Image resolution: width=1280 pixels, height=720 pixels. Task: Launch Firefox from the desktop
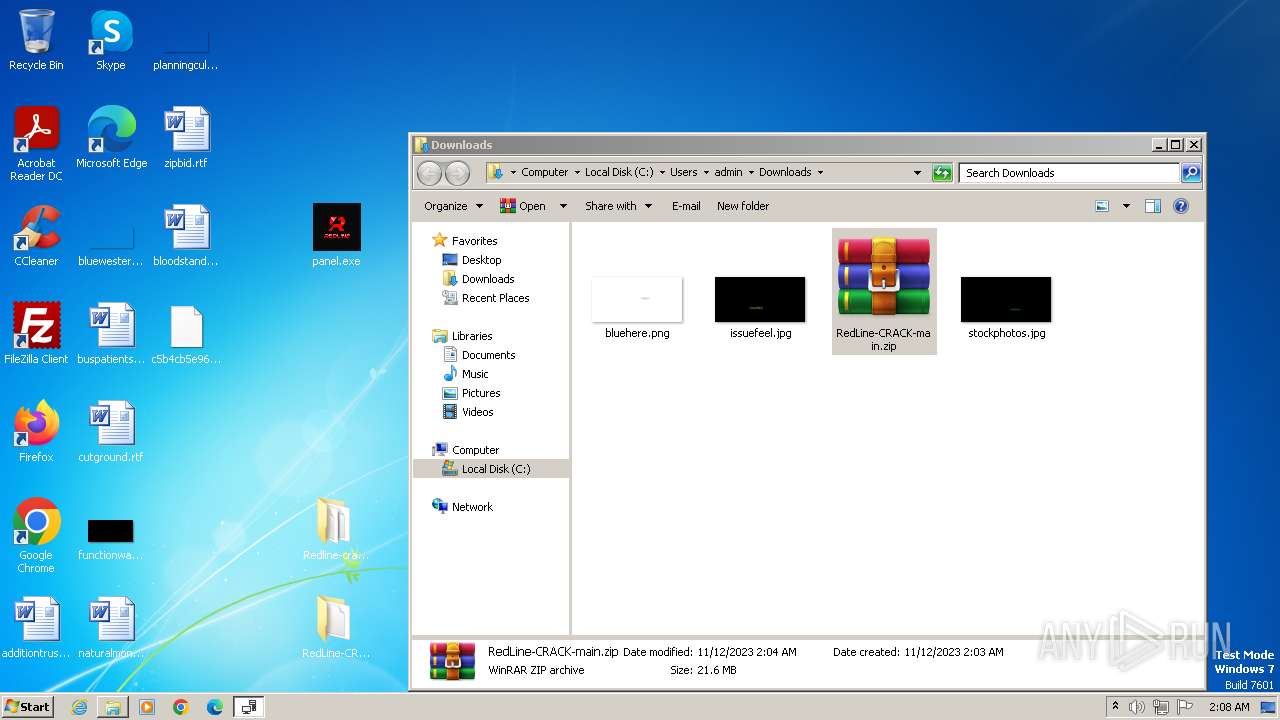click(x=36, y=432)
